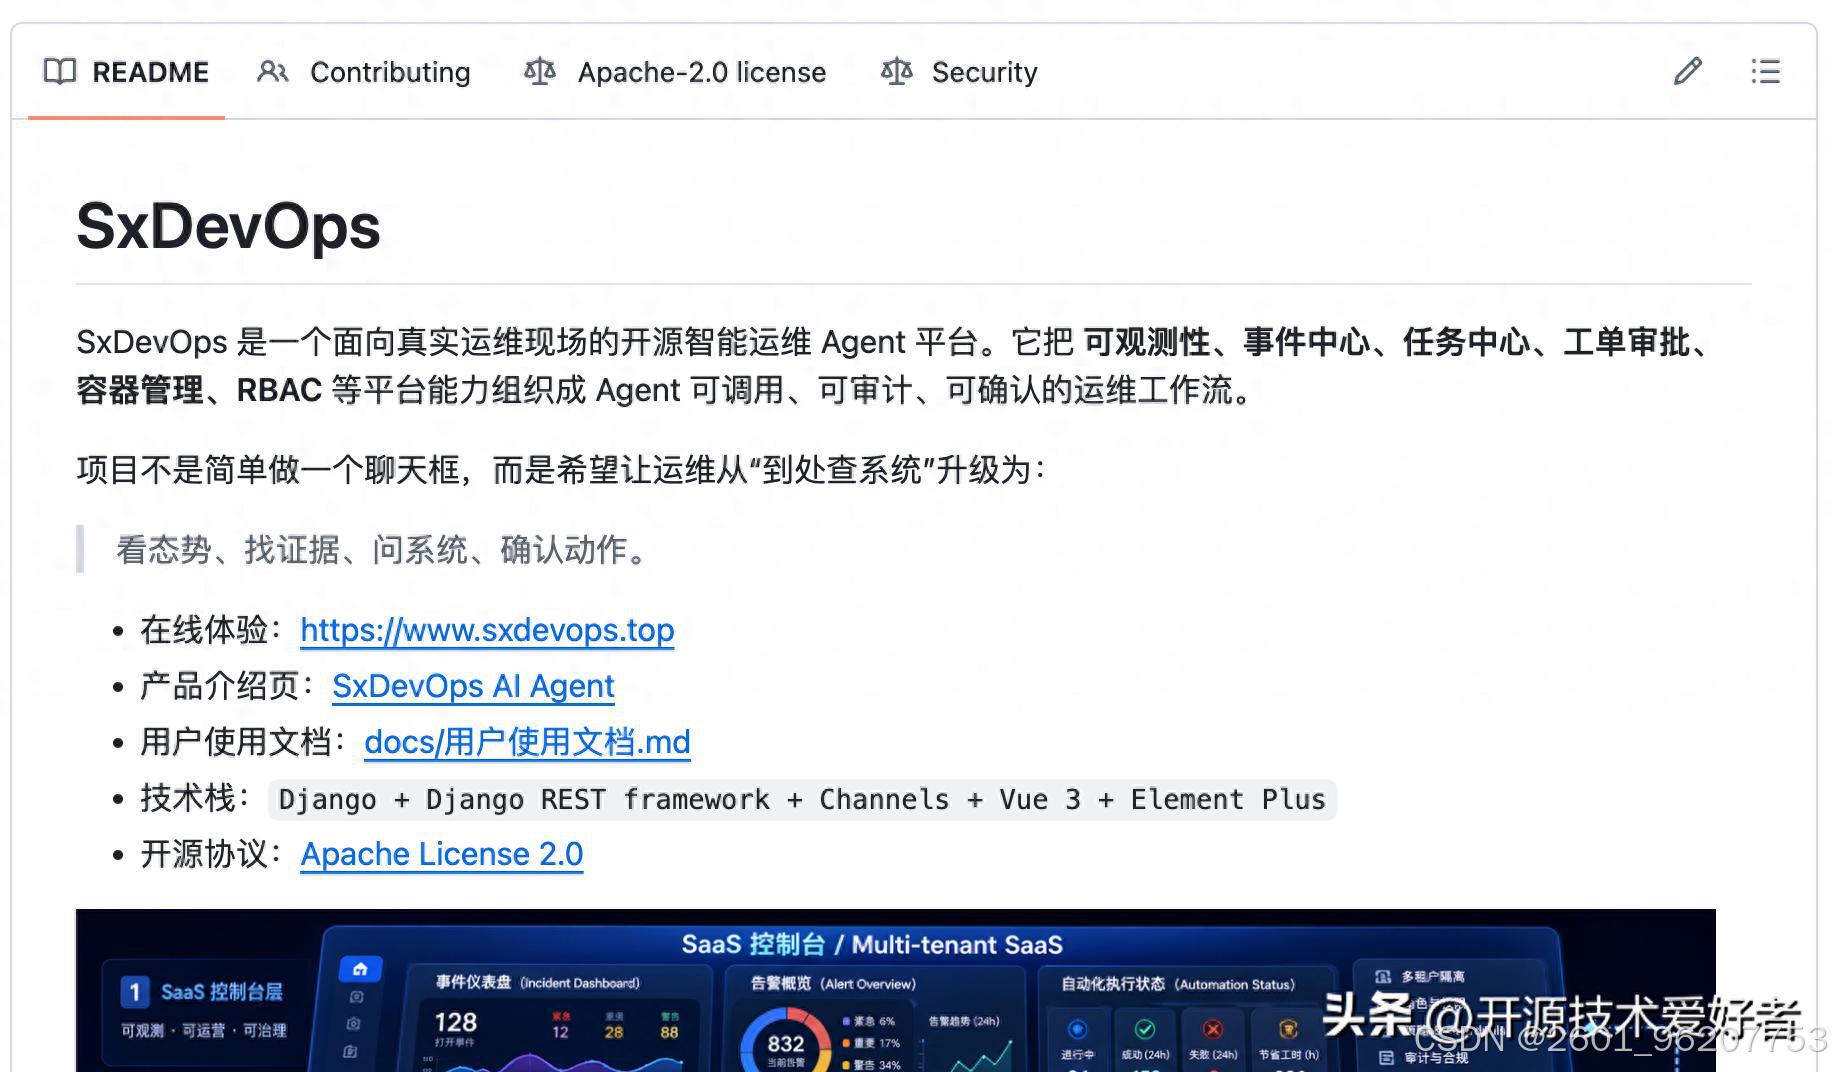Select the Apache-2.0 license tab

pyautogui.click(x=676, y=72)
